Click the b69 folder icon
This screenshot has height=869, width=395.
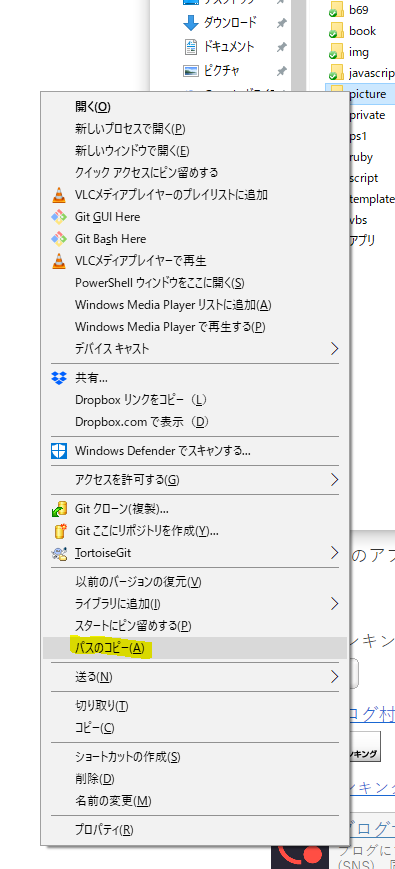[x=336, y=10]
